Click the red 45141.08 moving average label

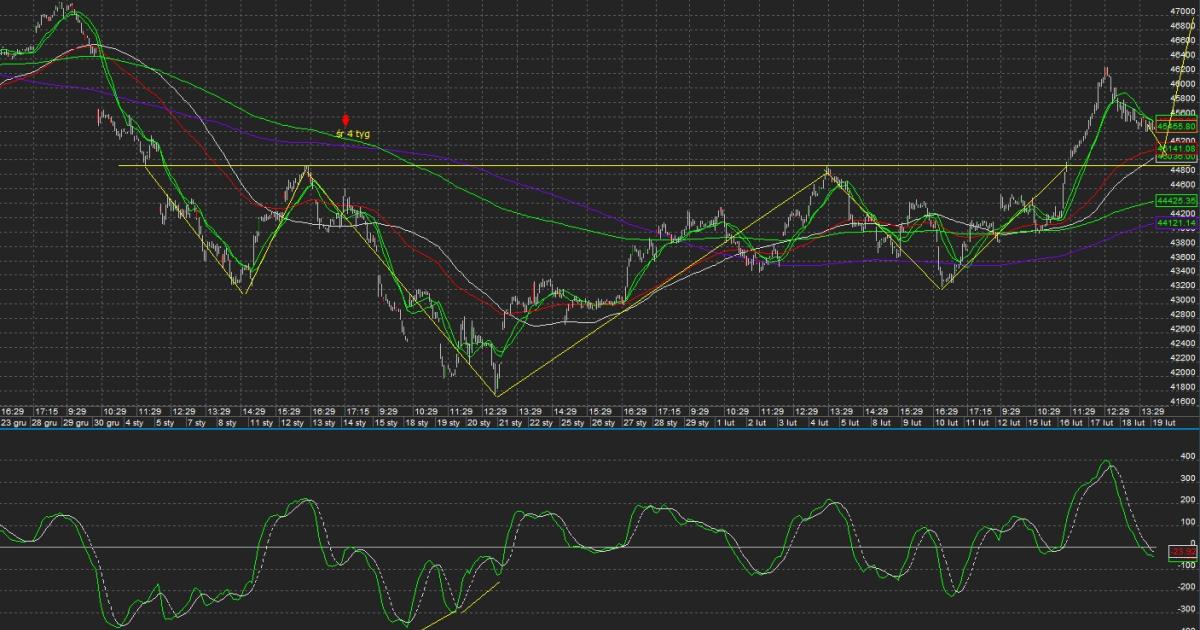point(1177,148)
